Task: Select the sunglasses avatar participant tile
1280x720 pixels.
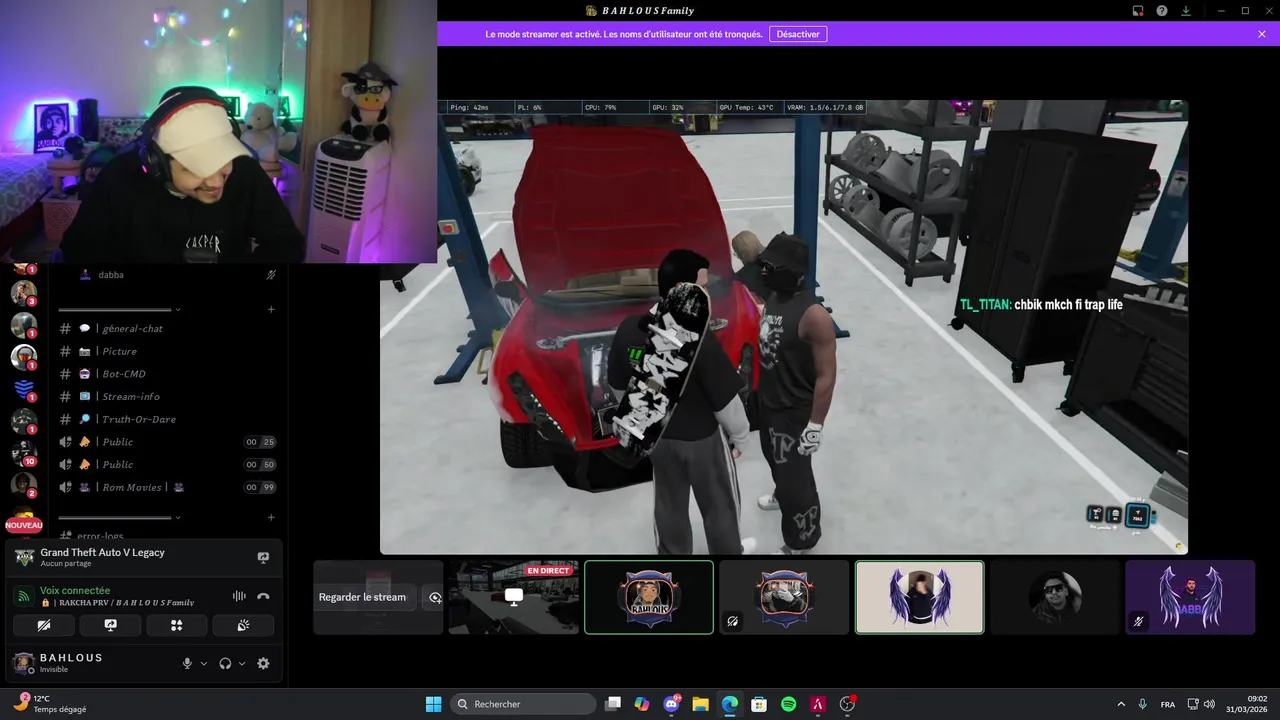Action: point(1054,597)
